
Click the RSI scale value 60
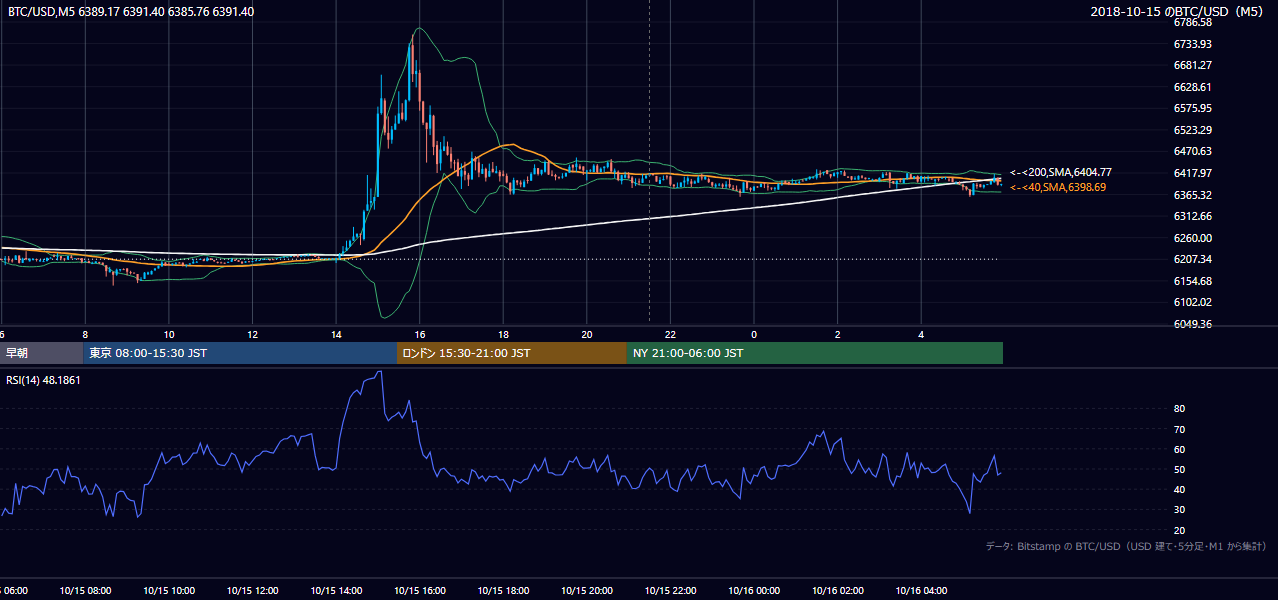point(1180,449)
